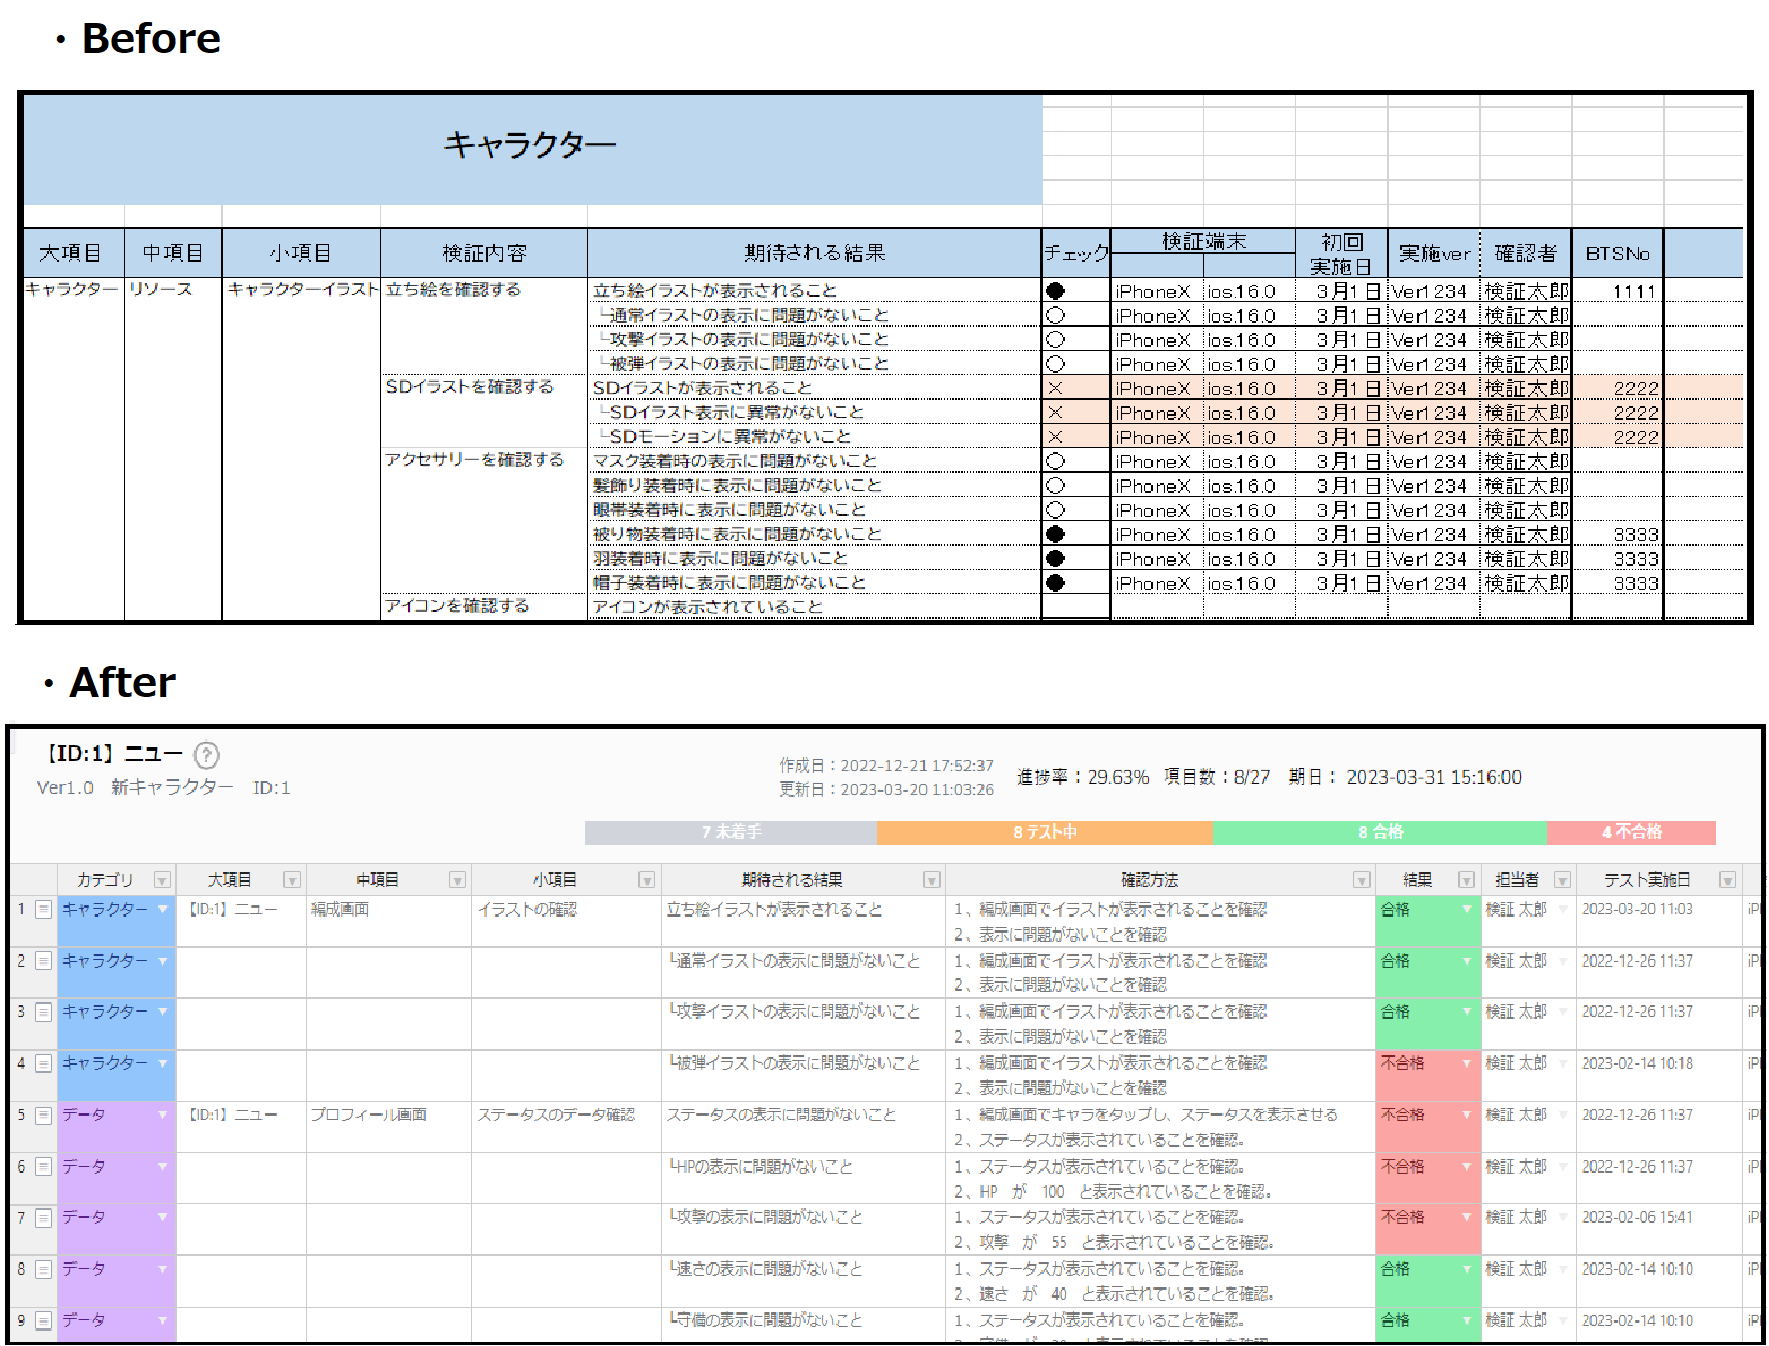Click the filter icon in 期待される結果 header

(932, 880)
